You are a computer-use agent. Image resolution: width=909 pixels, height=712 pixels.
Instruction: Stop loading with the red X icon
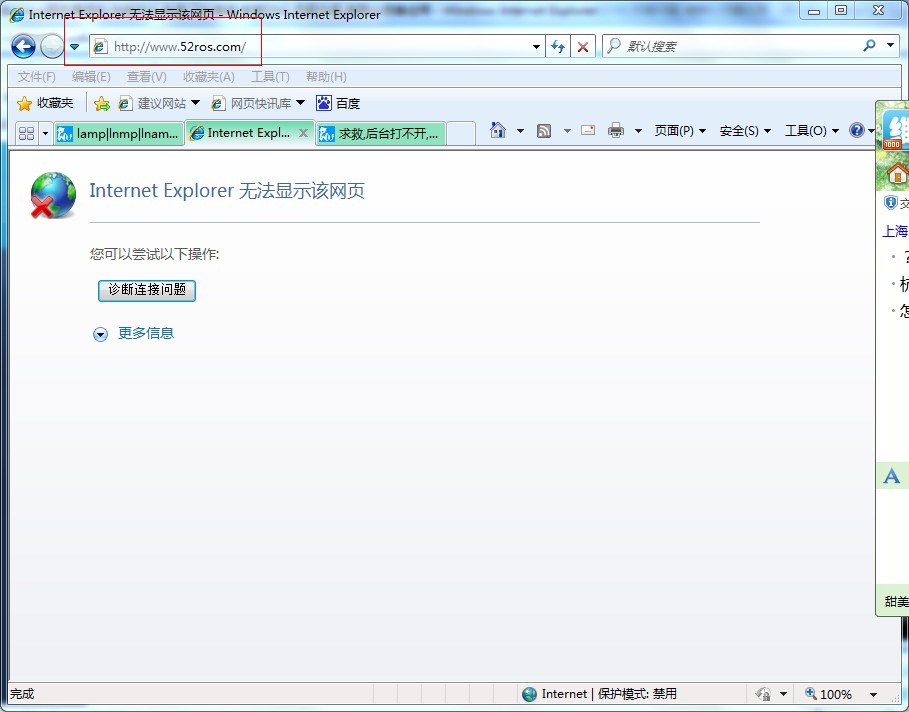[583, 47]
